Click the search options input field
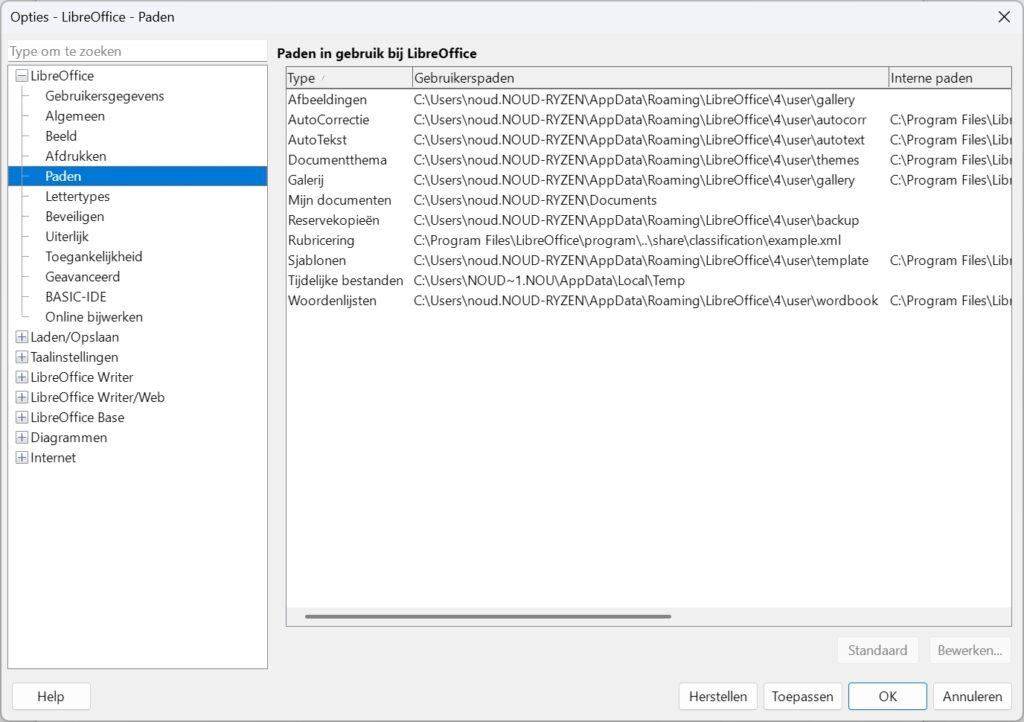1024x722 pixels. (x=137, y=51)
